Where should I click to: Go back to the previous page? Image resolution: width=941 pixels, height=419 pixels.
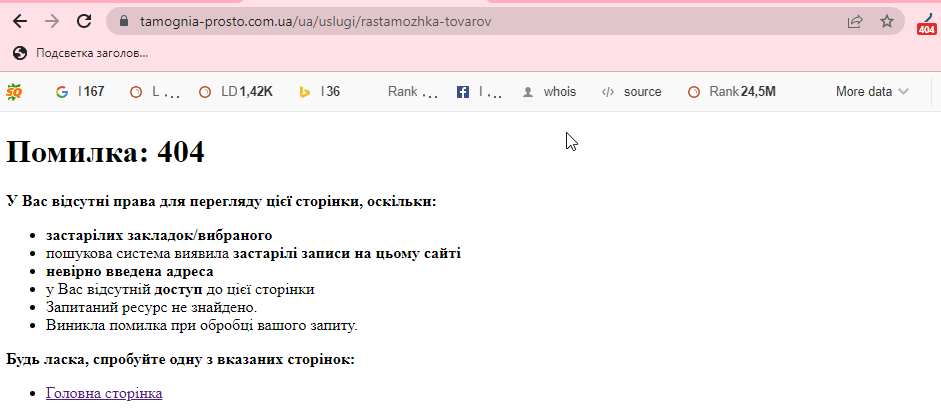pos(20,22)
